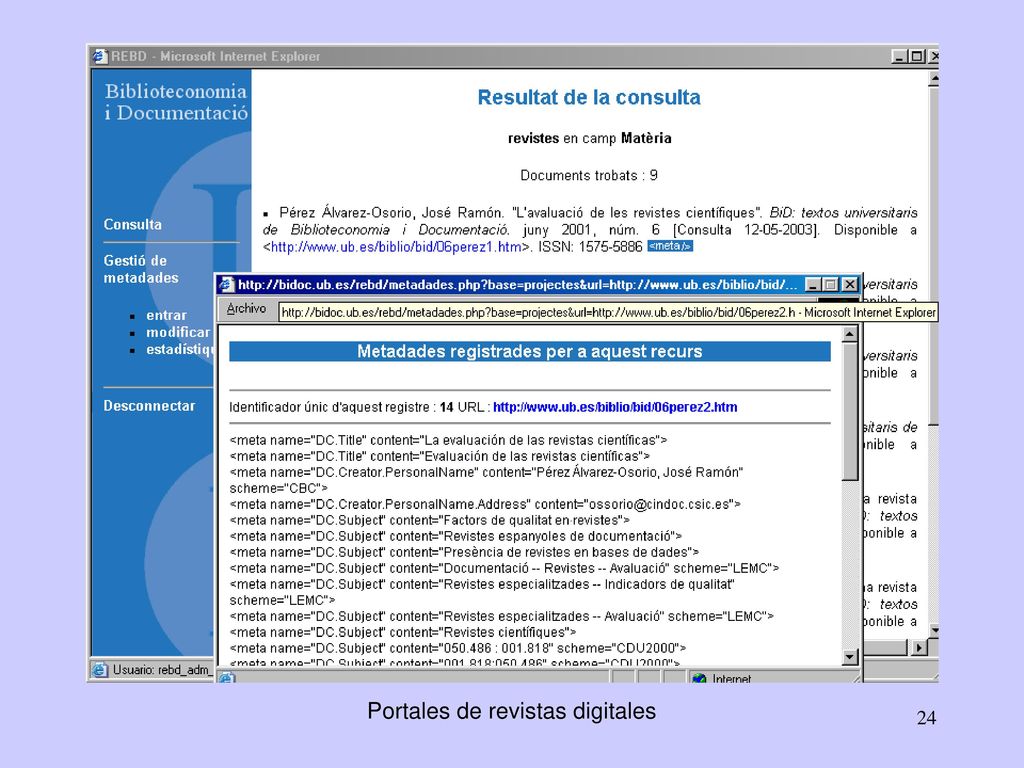Click the DC.Subject 'Revistes espanyoles de documentació' line
This screenshot has width=1024, height=768.
pyautogui.click(x=456, y=536)
